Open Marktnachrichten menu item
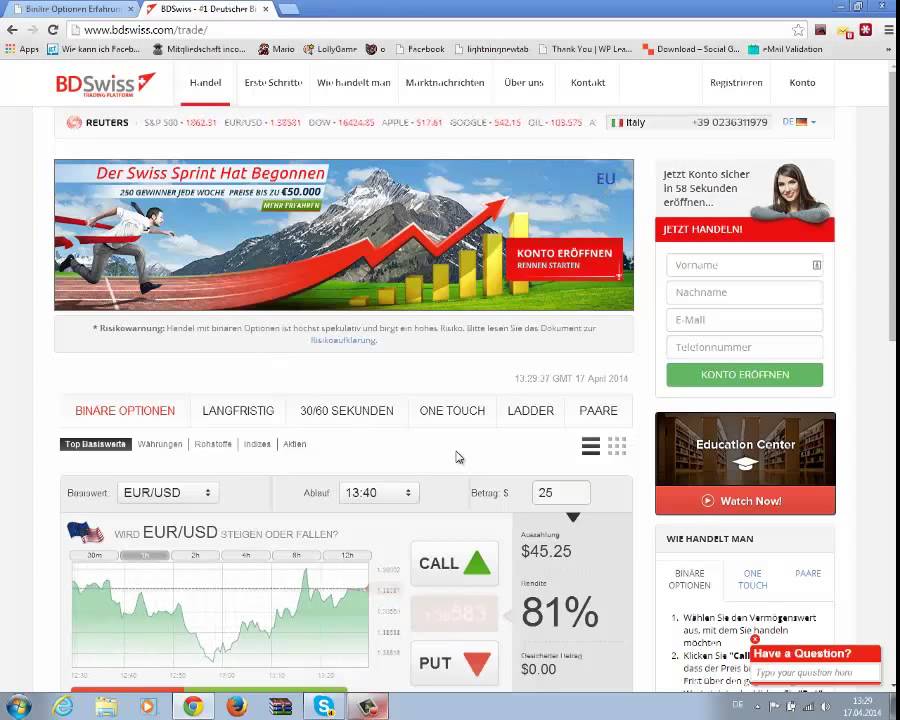This screenshot has height=720, width=900. [x=445, y=83]
